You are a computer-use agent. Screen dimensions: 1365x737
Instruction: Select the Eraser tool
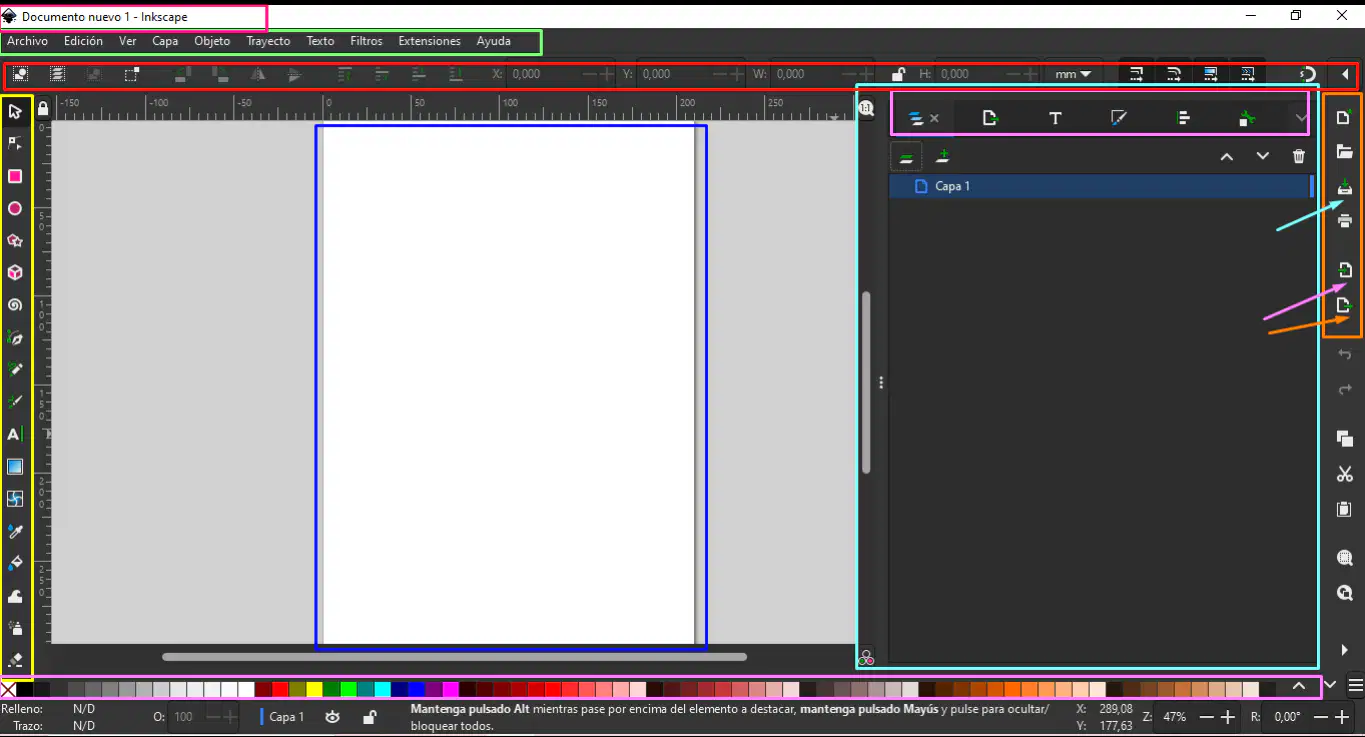click(15, 660)
